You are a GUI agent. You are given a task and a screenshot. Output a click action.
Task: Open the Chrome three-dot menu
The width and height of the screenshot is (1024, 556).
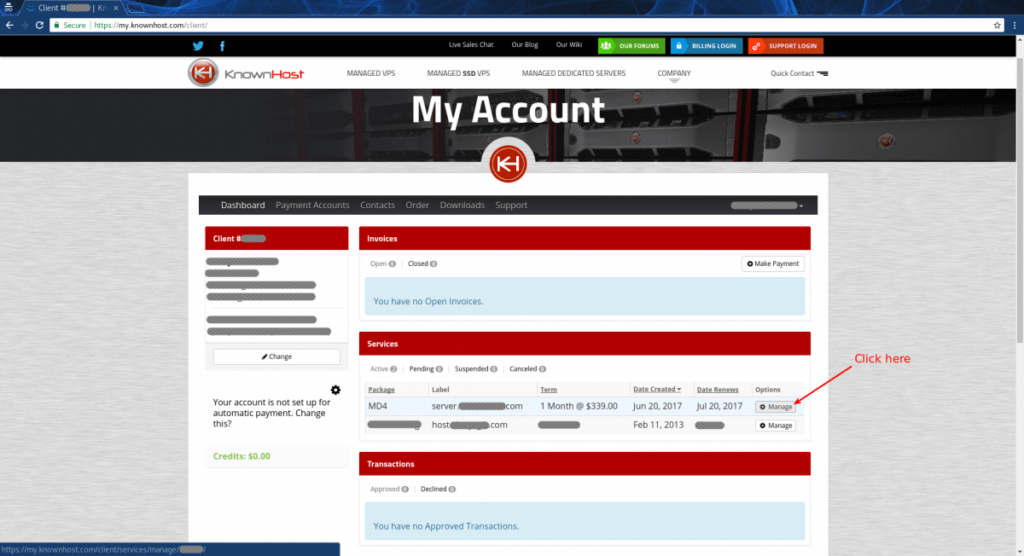tap(1014, 25)
